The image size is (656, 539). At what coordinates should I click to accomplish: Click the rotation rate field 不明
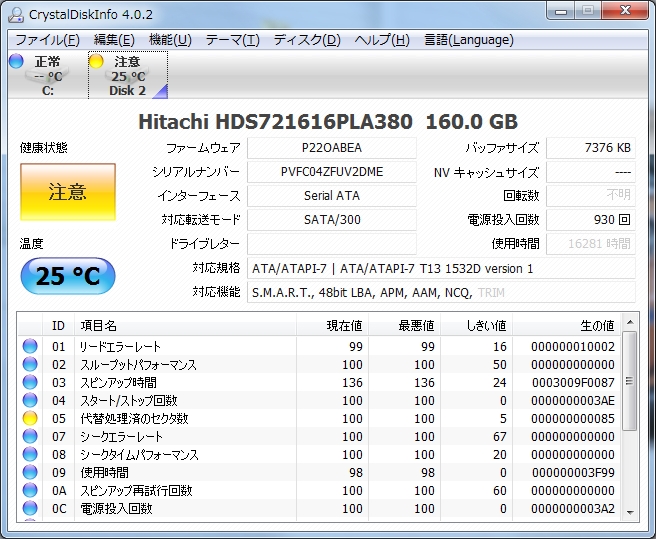(x=591, y=195)
